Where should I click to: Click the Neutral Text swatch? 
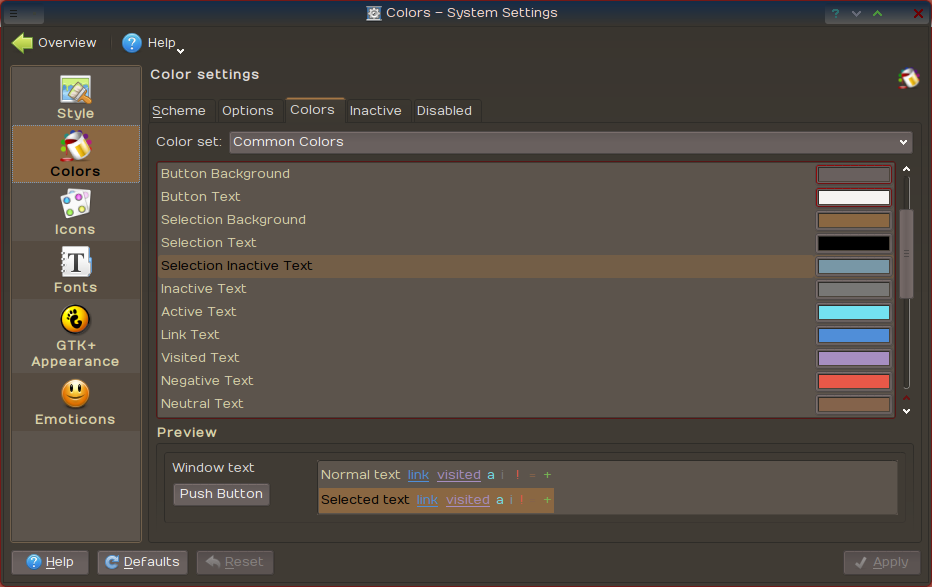point(854,405)
